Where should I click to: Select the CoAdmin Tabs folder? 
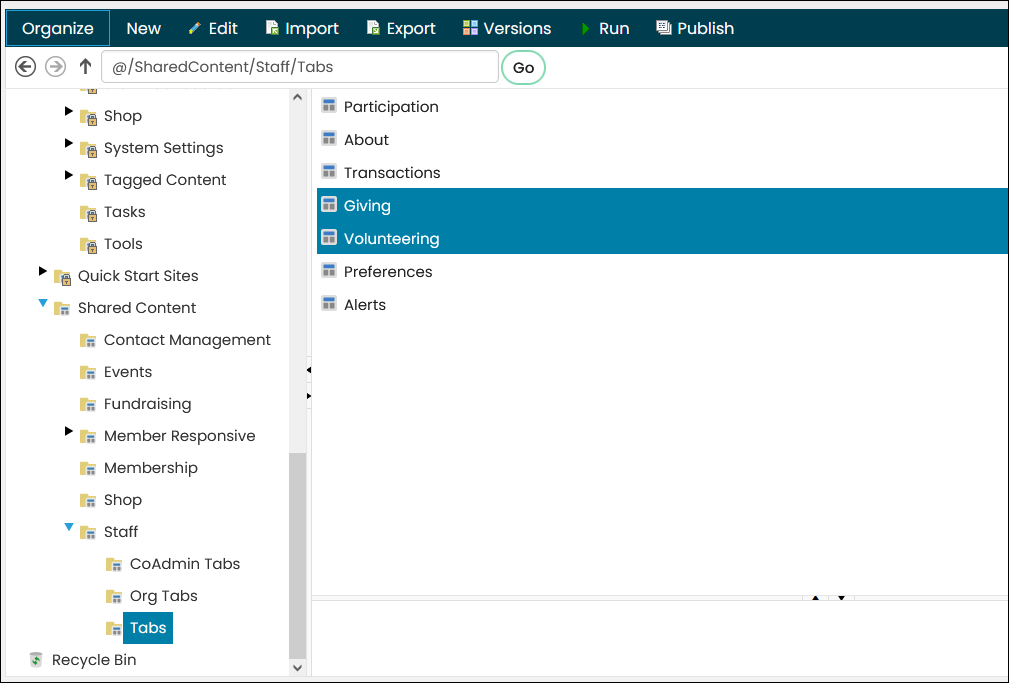coord(185,564)
